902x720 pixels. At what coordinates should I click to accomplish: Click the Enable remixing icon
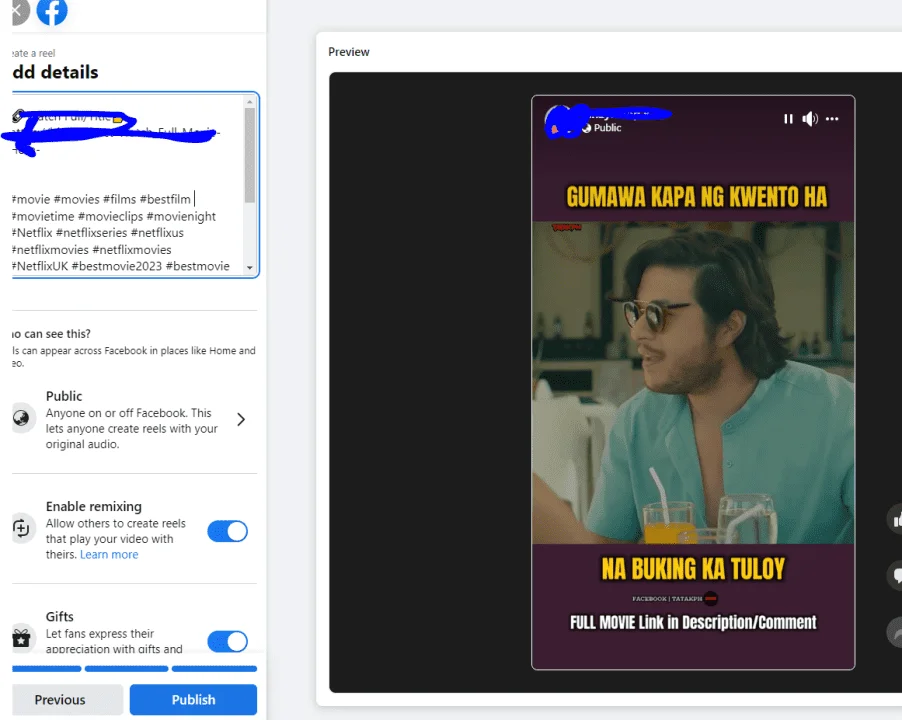click(22, 528)
